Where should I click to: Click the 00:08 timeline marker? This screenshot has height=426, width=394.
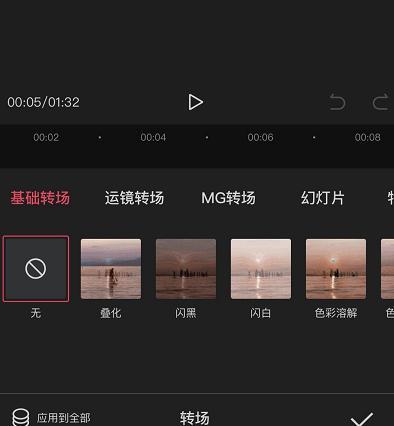click(x=368, y=137)
